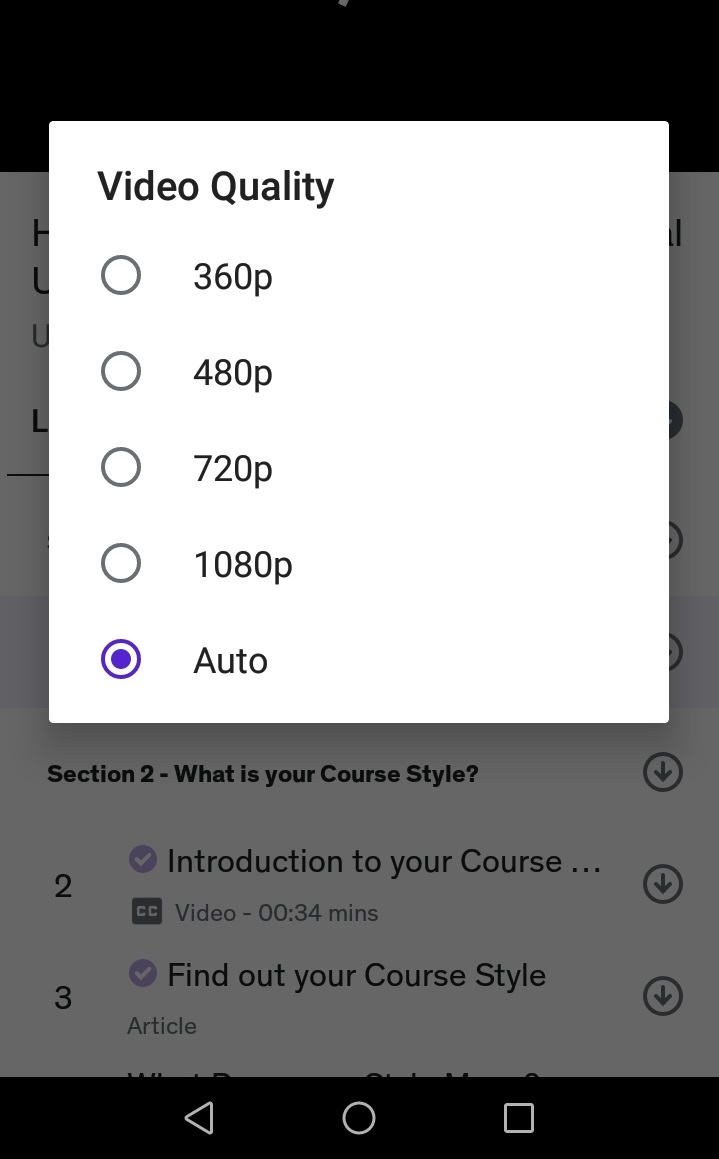
Task: Download the Find out your Course Style article
Action: (662, 996)
